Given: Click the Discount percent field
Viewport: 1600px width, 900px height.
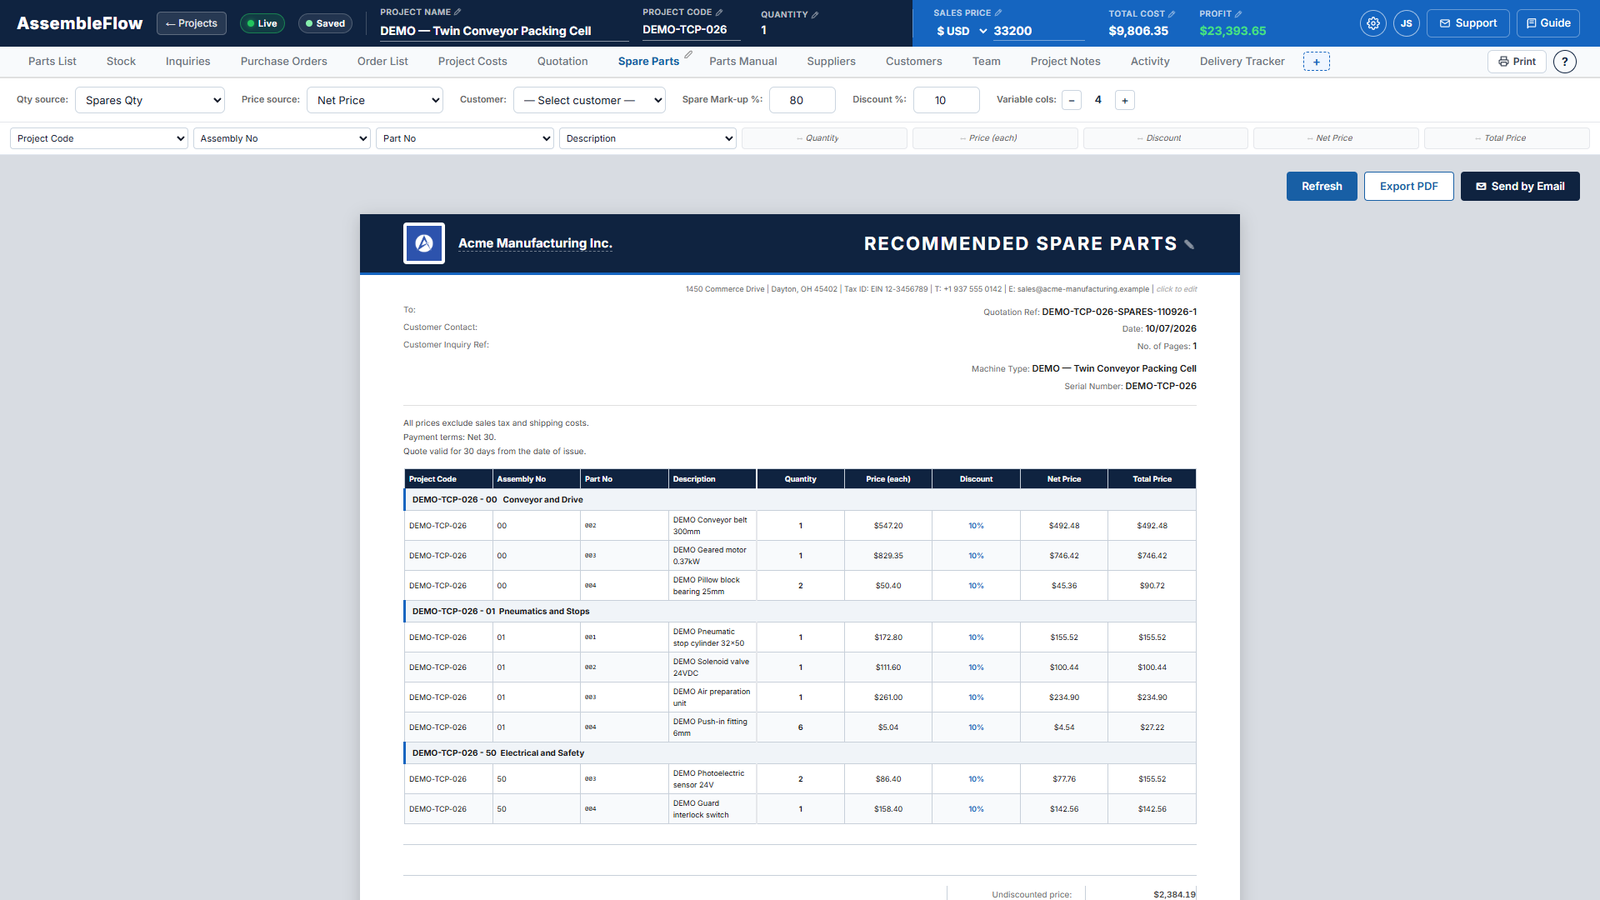Looking at the screenshot, I should (946, 100).
